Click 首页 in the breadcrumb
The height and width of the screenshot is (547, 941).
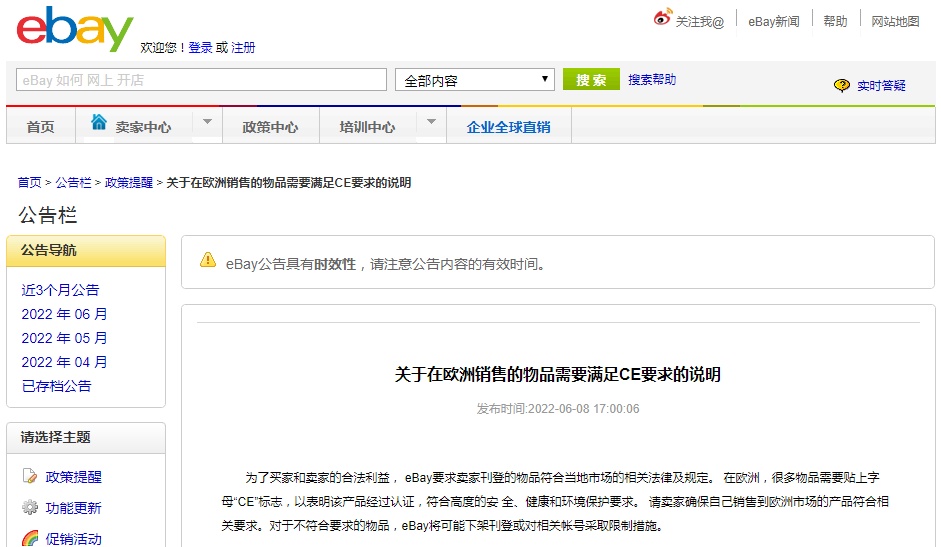tap(29, 183)
